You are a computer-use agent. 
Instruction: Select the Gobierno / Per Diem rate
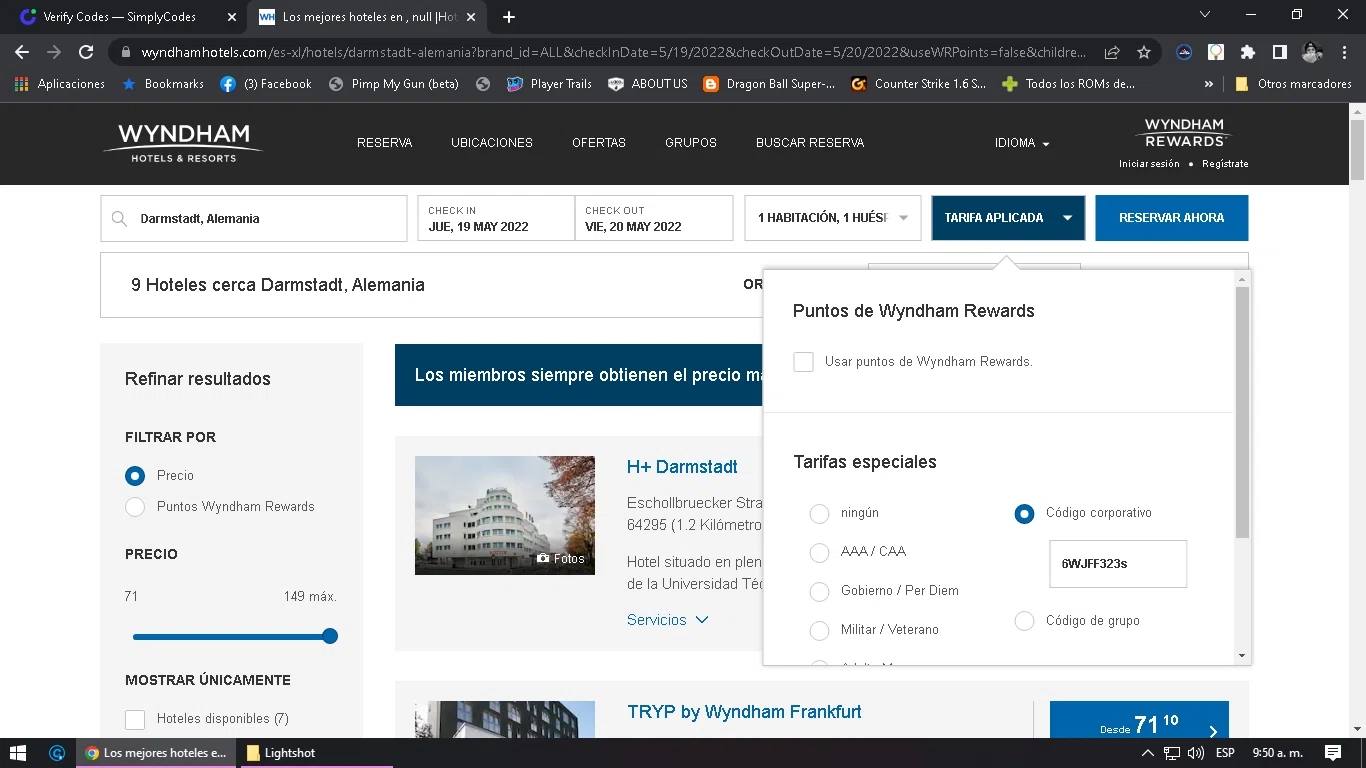click(819, 592)
